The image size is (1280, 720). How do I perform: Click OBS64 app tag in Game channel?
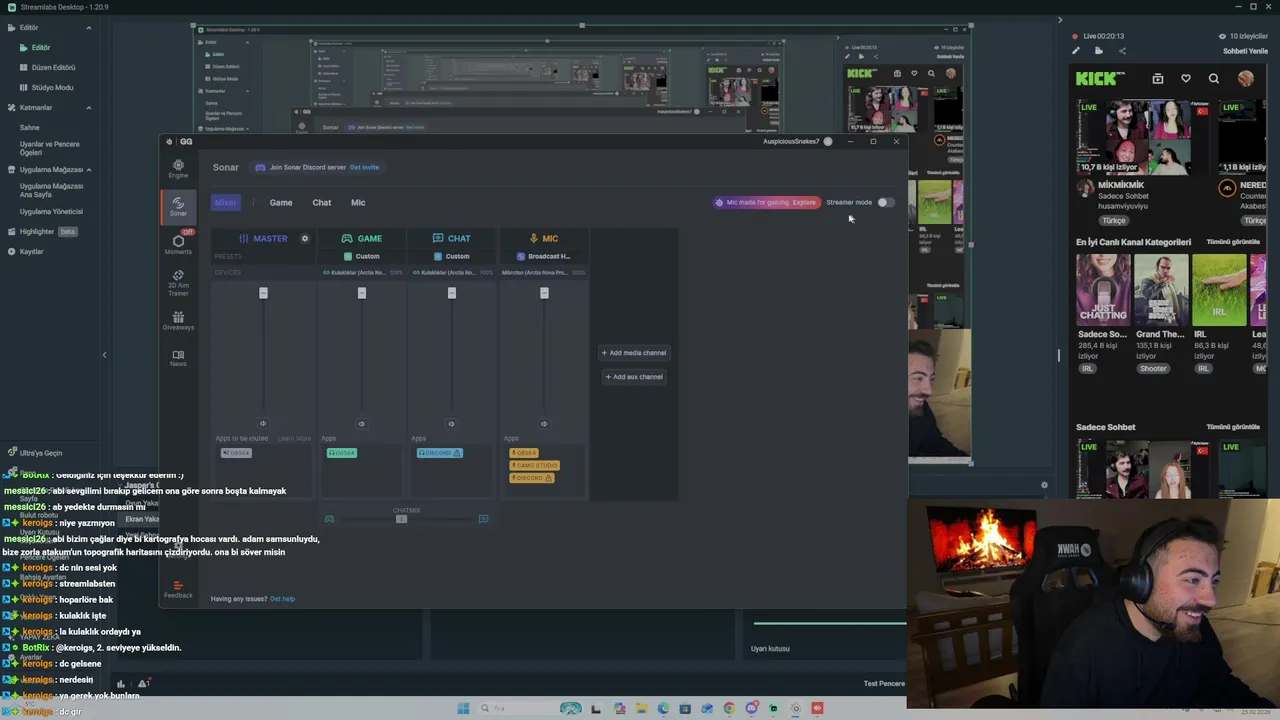341,453
